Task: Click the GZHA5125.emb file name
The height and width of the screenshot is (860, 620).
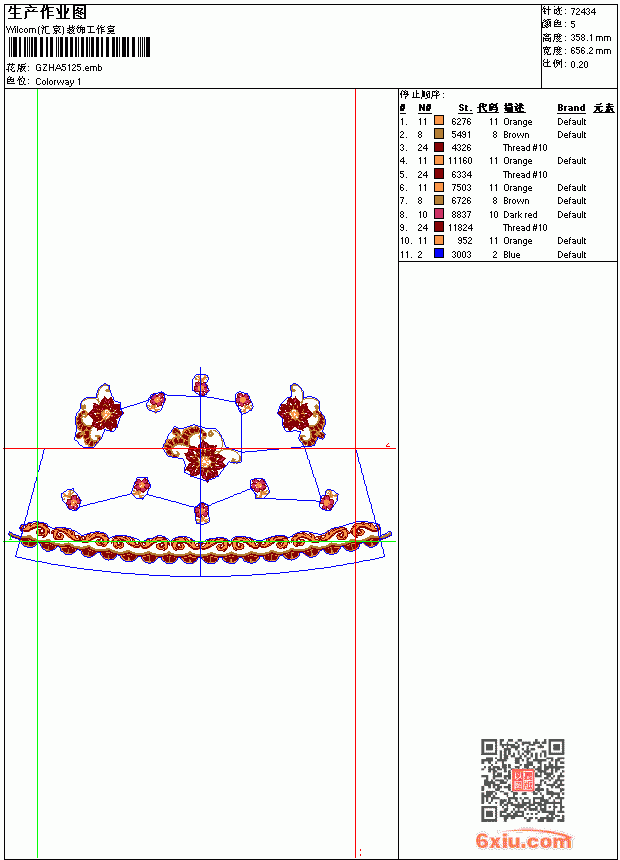Action: pyautogui.click(x=69, y=68)
